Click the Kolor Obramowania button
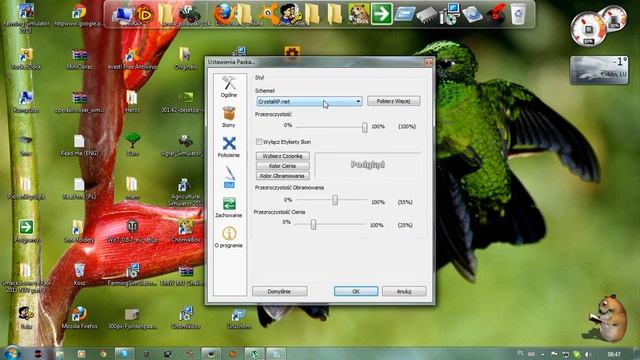This screenshot has height=360, width=640. [282, 176]
